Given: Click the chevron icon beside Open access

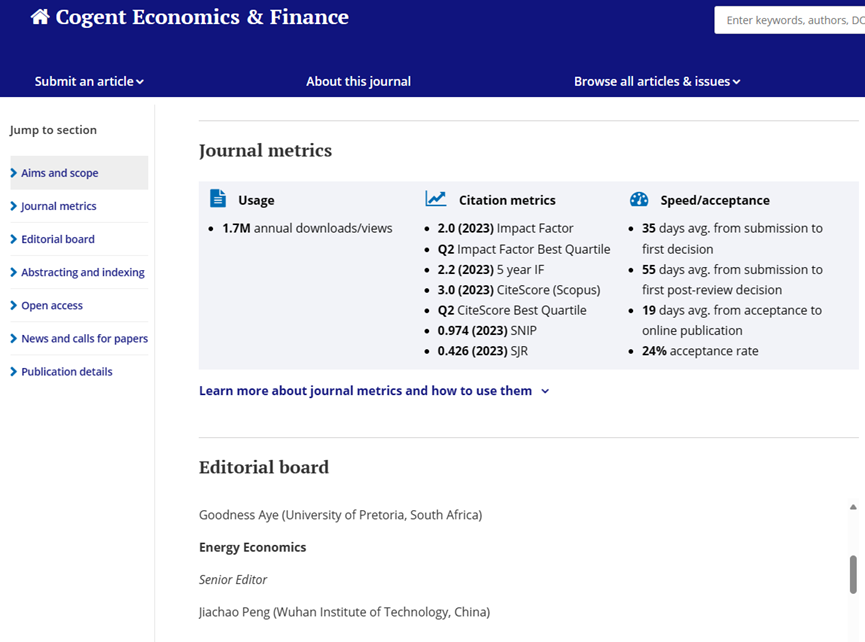Looking at the screenshot, I should (14, 305).
